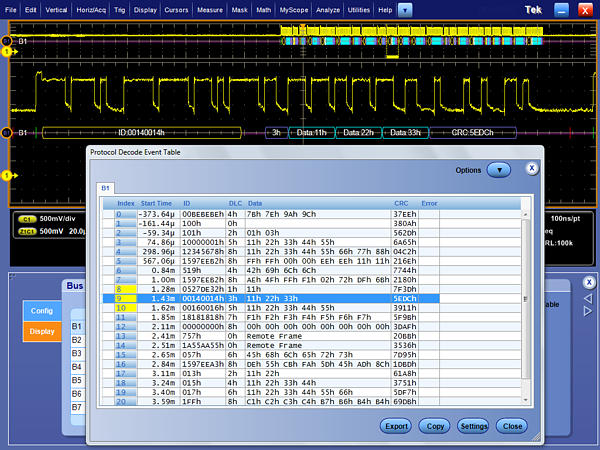Minimize the oscilloscope application window
This screenshot has width=600, height=450.
click(x=560, y=8)
